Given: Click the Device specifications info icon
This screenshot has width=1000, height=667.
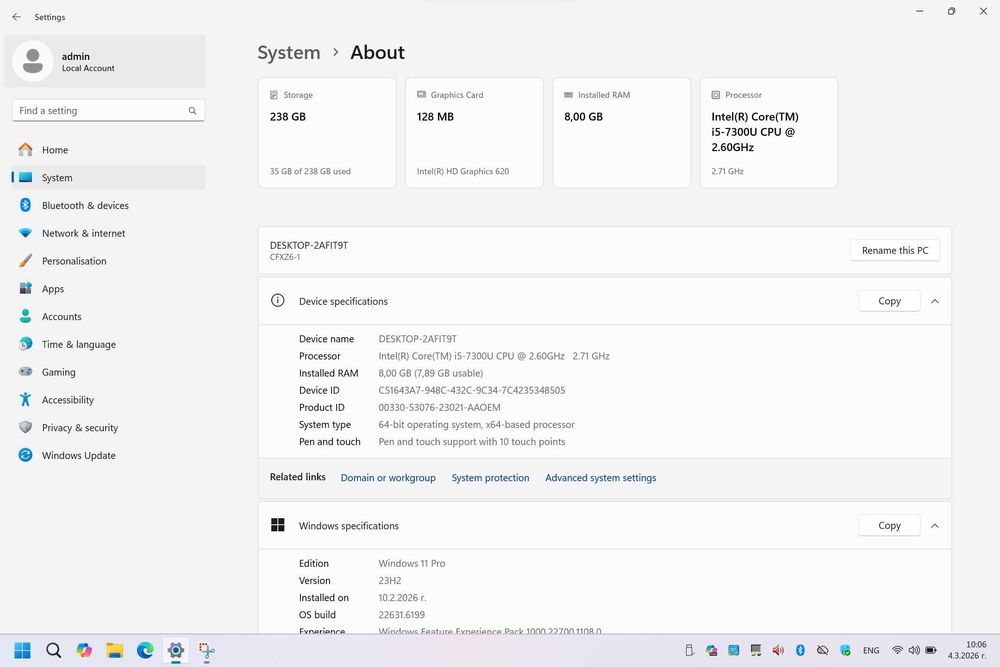Looking at the screenshot, I should (277, 300).
